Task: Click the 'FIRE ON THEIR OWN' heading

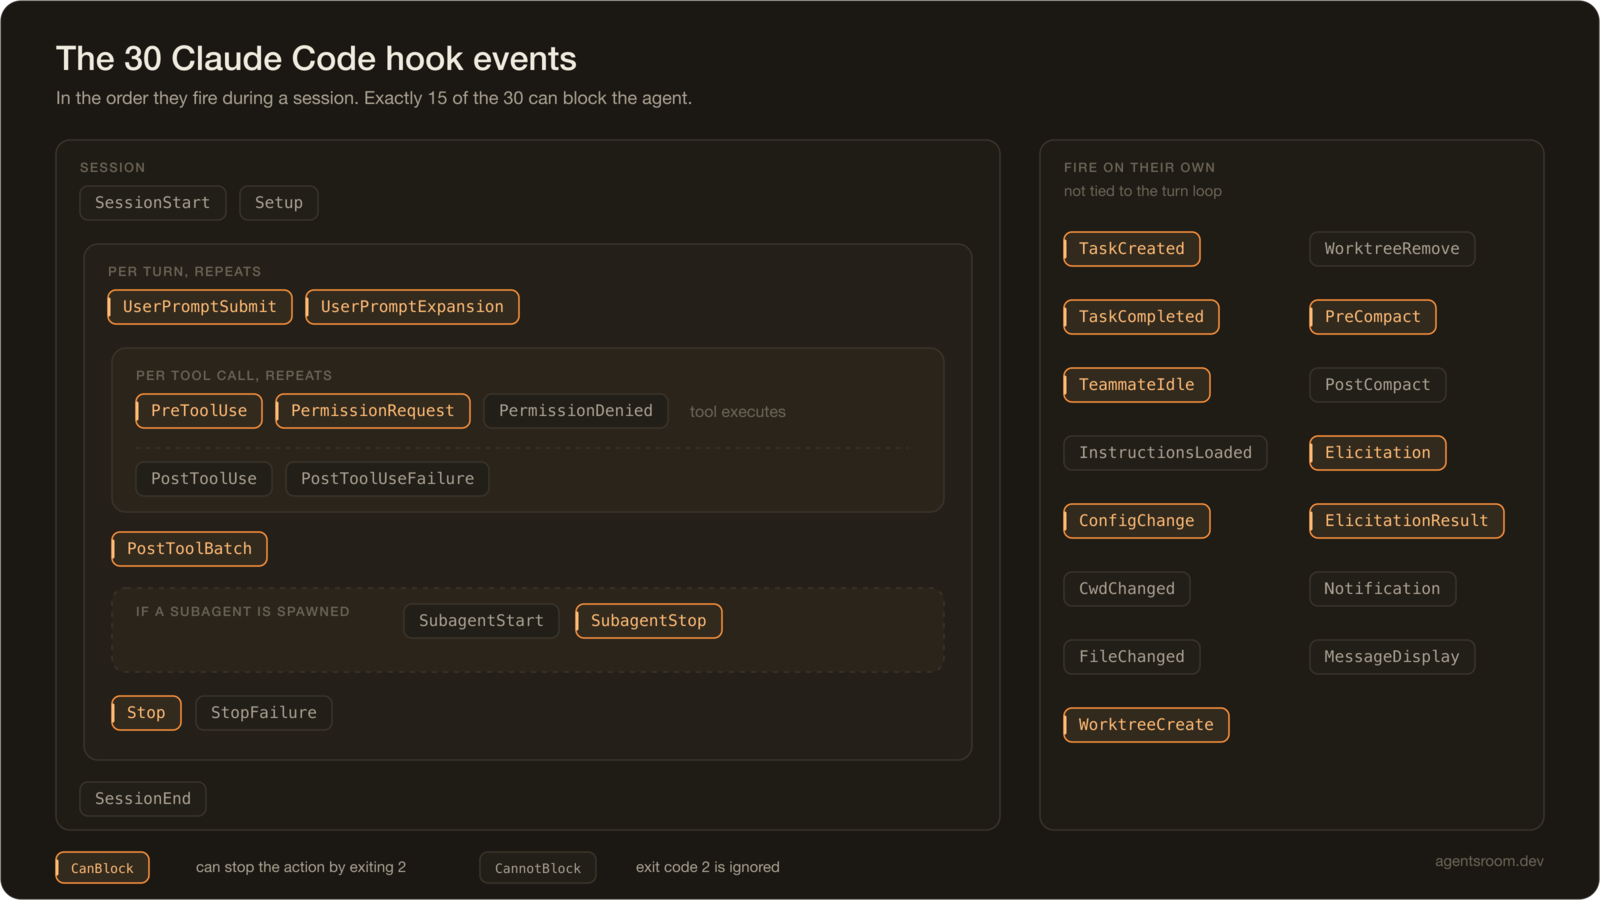Action: (x=1140, y=168)
